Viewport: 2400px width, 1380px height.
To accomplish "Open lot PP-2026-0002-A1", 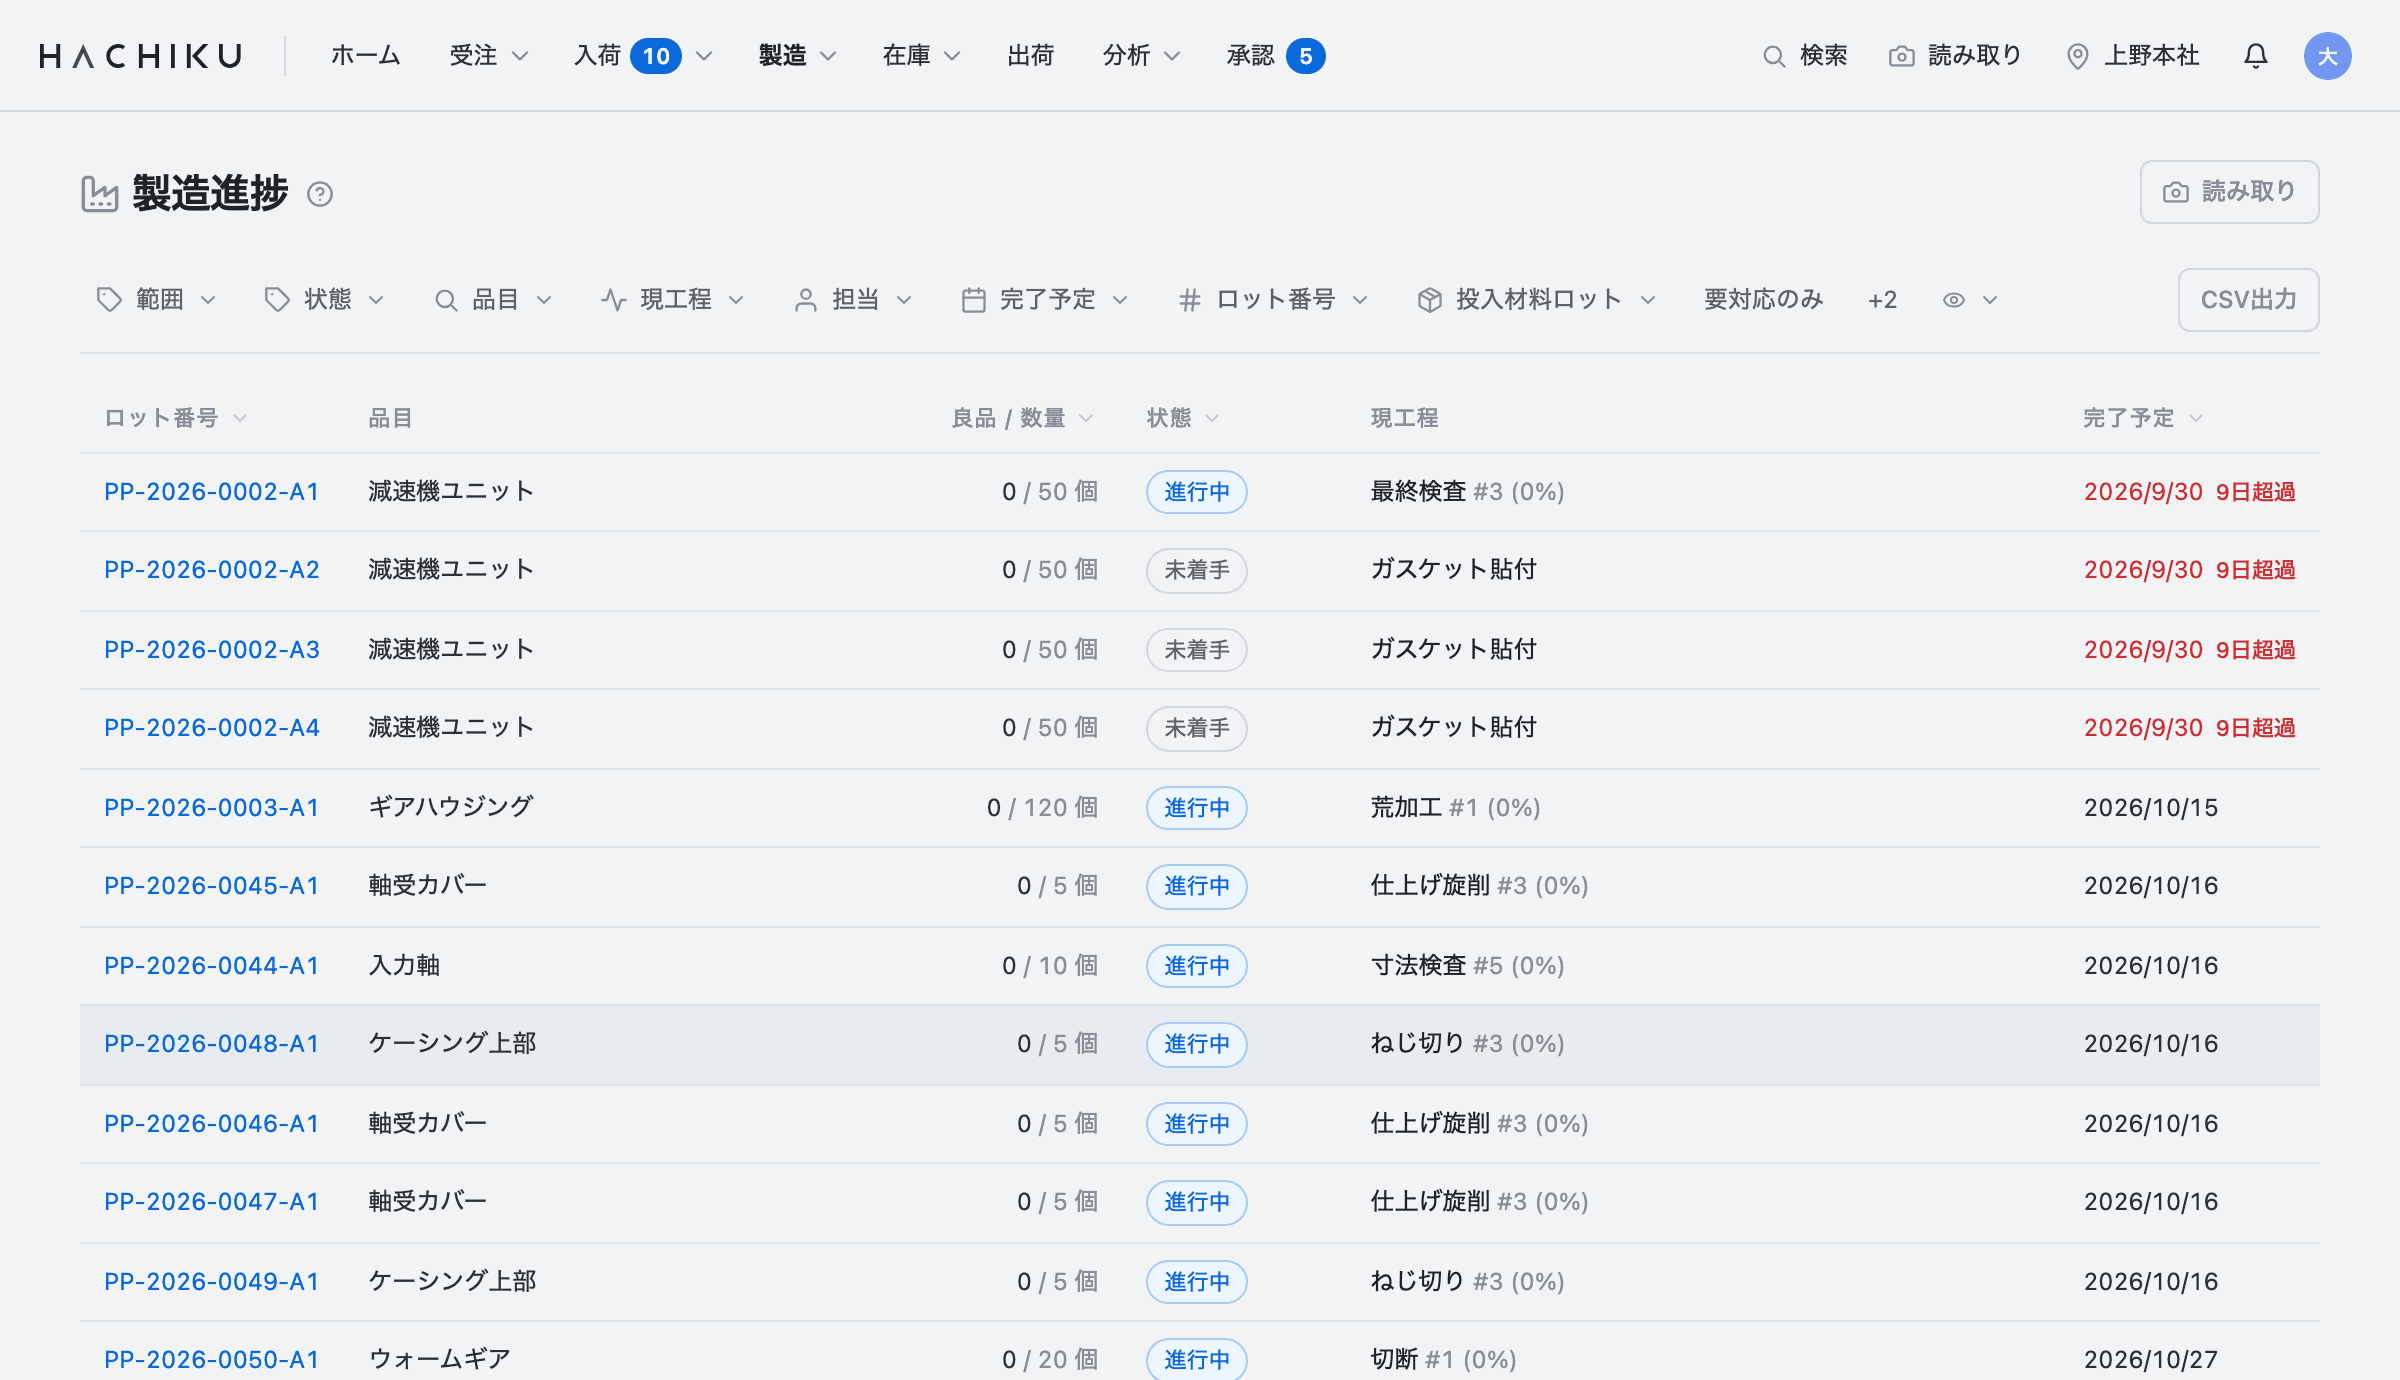I will tap(212, 492).
